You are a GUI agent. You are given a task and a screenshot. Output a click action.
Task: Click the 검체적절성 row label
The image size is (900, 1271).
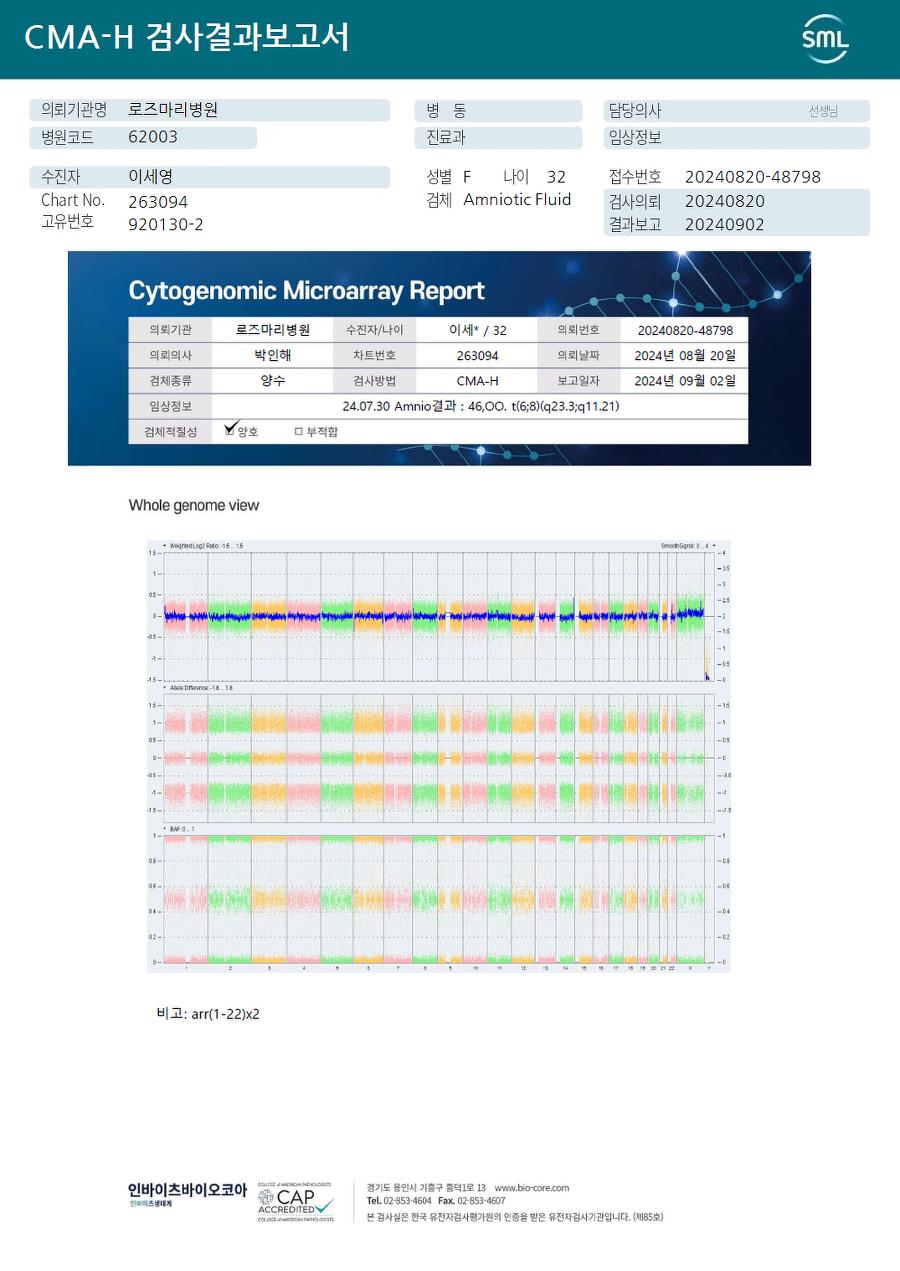pyautogui.click(x=171, y=432)
